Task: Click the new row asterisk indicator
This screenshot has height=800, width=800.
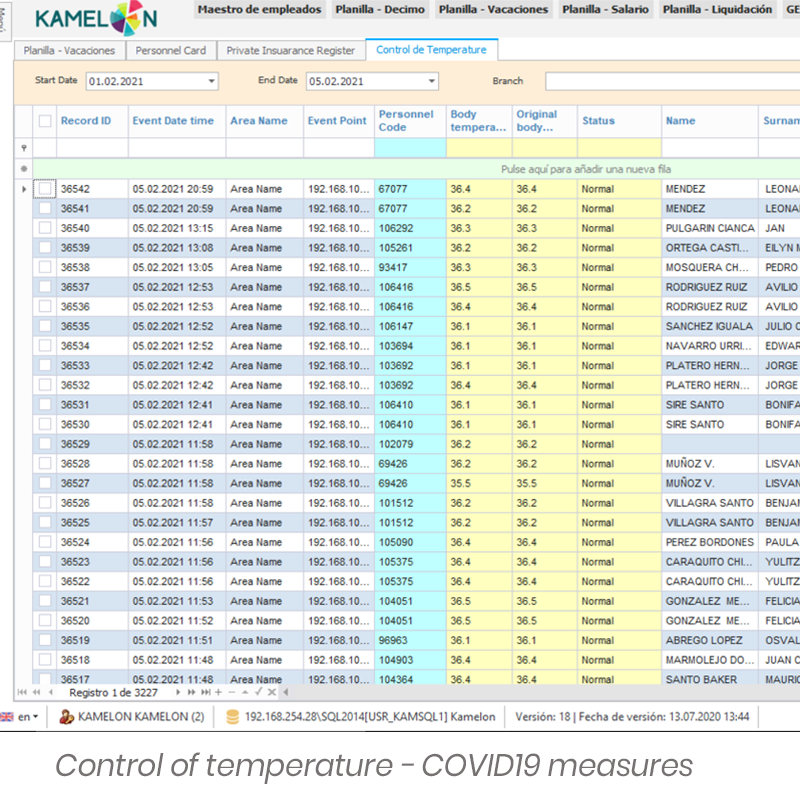Action: (23, 169)
